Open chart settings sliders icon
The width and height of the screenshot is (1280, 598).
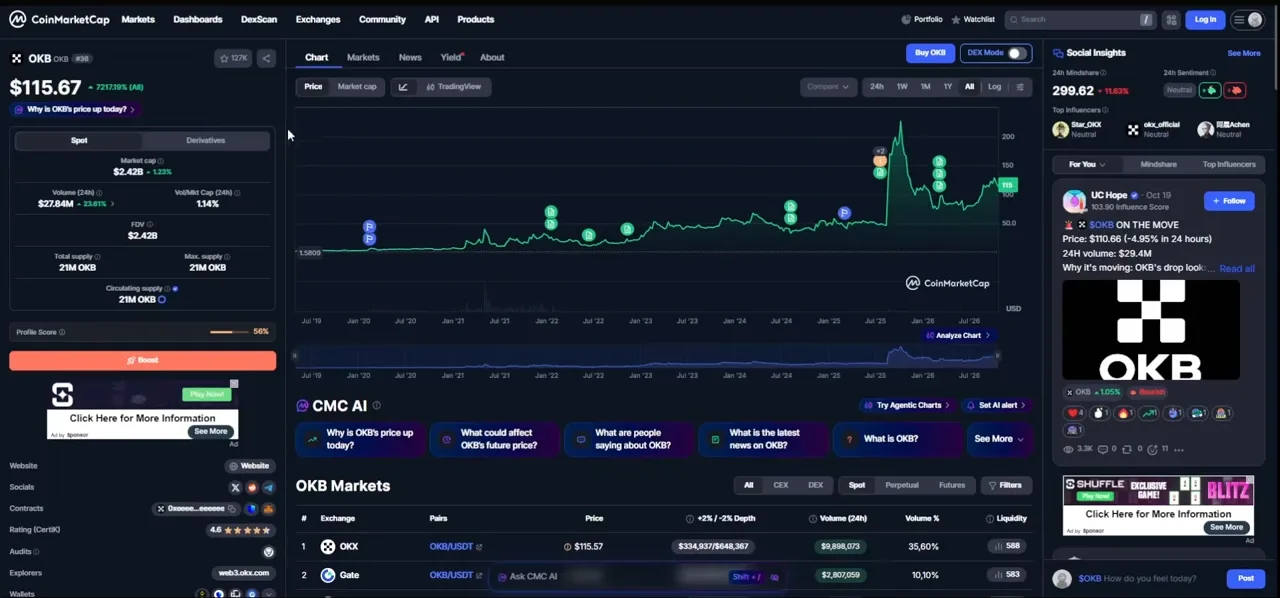[x=1019, y=87]
